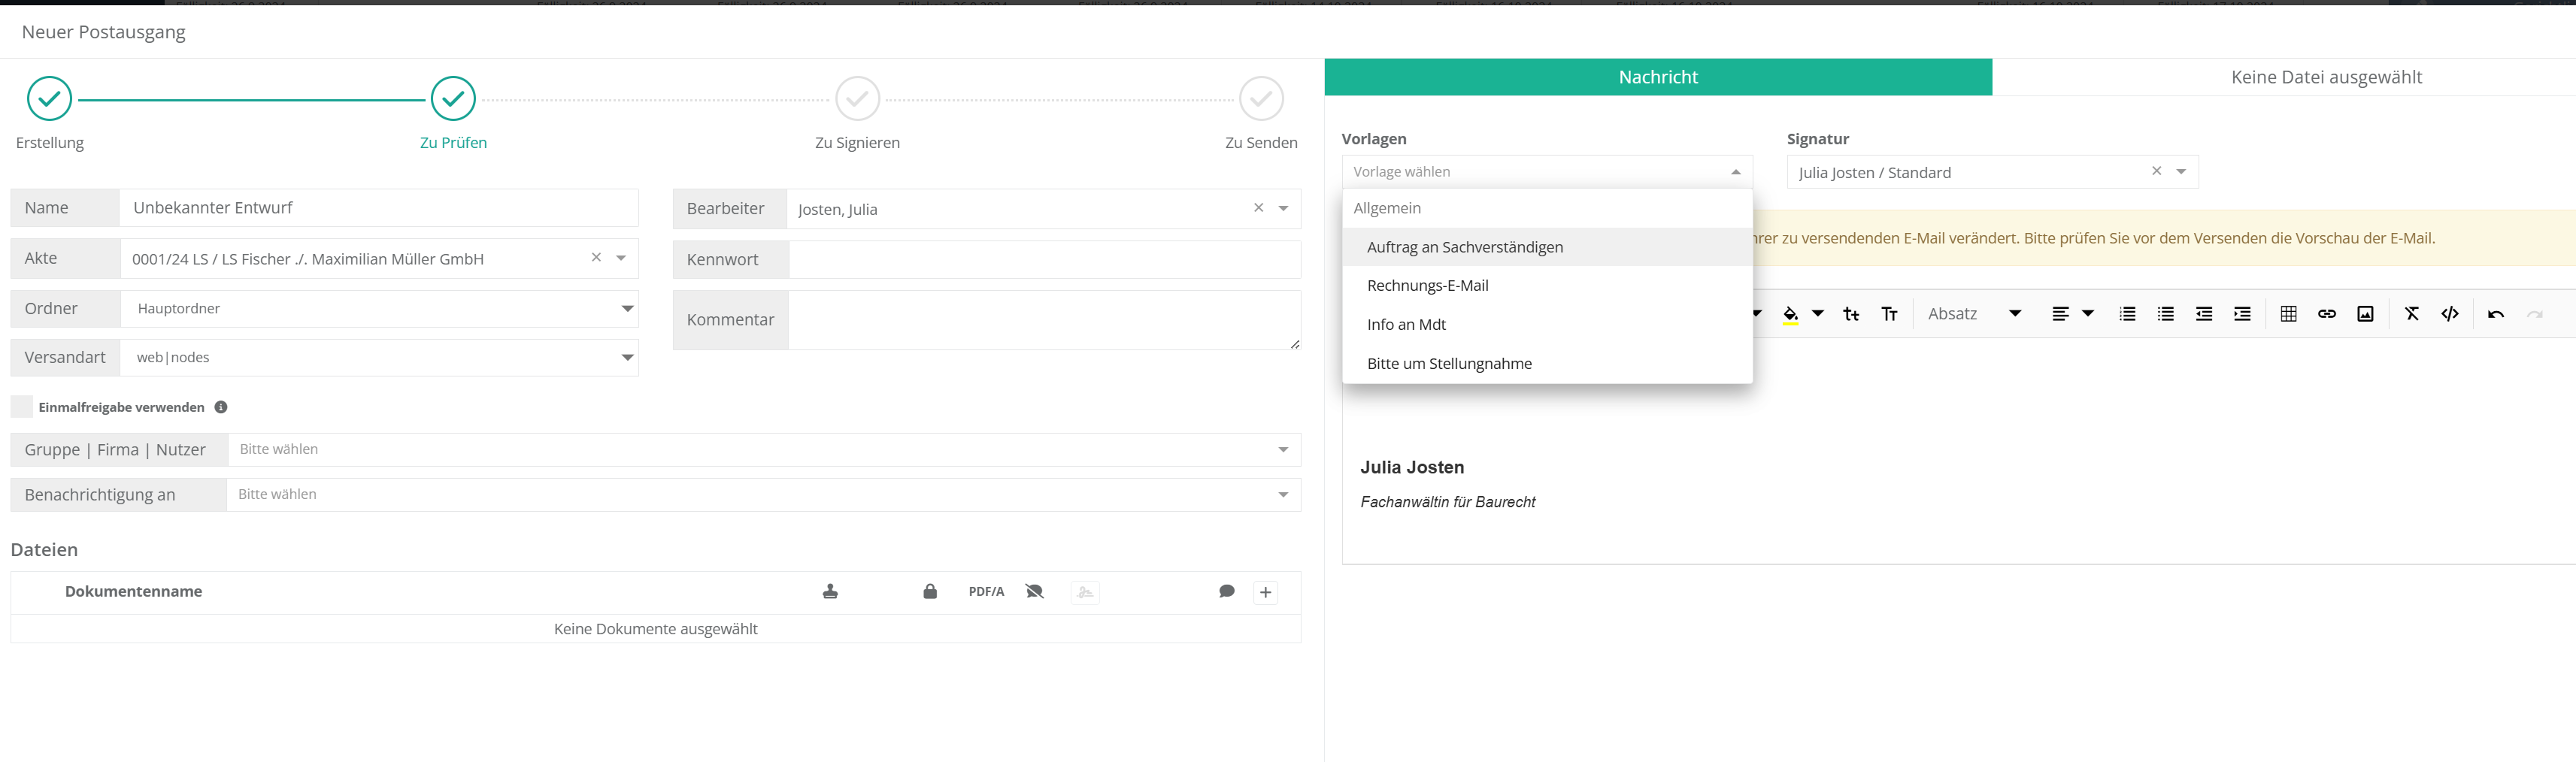Click the insert link icon
Image resolution: width=2576 pixels, height=762 pixels.
coord(2327,314)
